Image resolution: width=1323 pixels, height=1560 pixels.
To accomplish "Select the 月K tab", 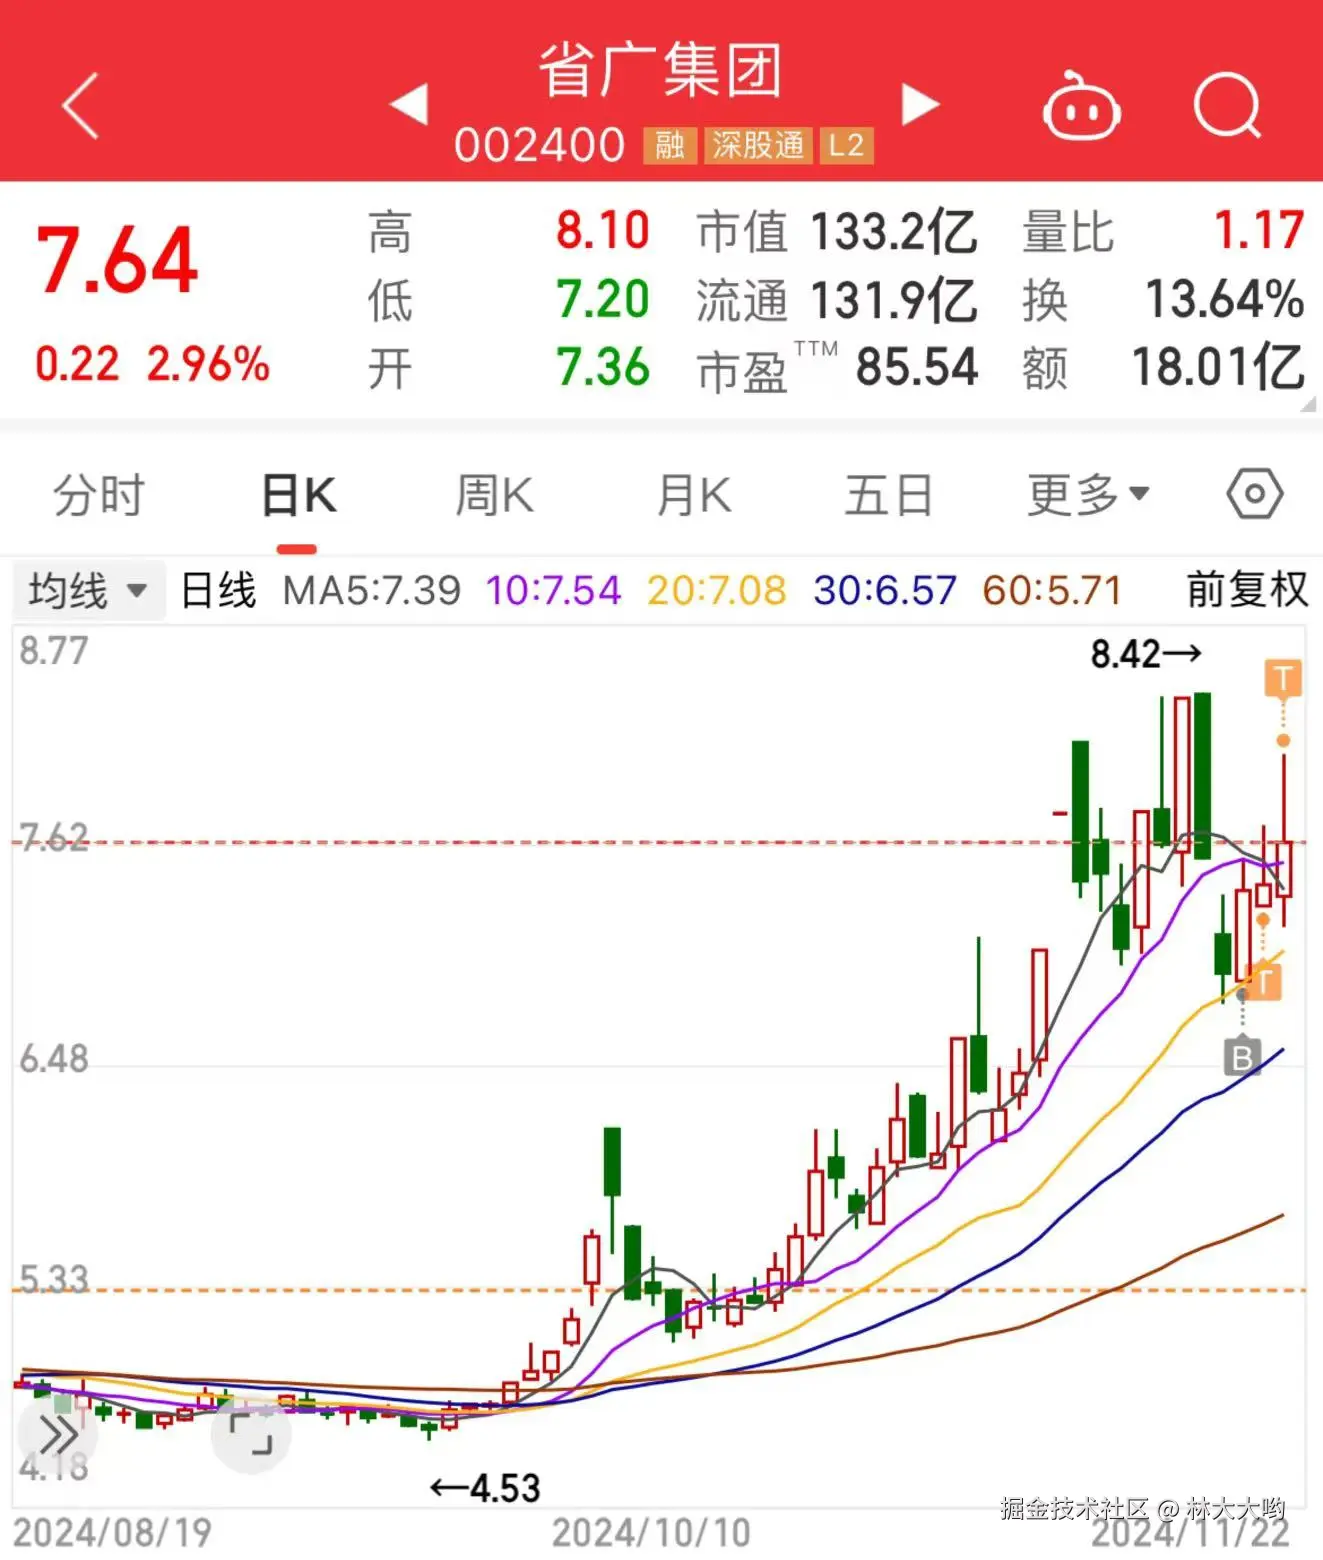I will pyautogui.click(x=693, y=495).
